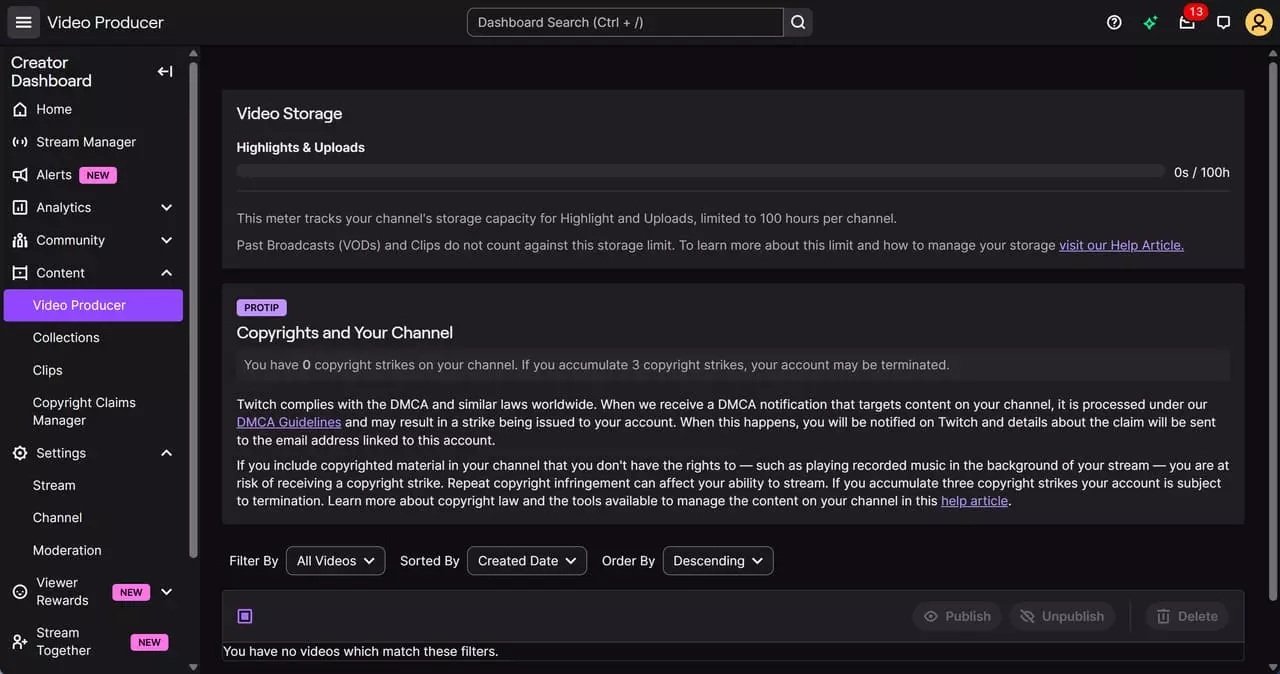
Task: Collapse the Creator Dashboard sidebar
Action: (165, 71)
